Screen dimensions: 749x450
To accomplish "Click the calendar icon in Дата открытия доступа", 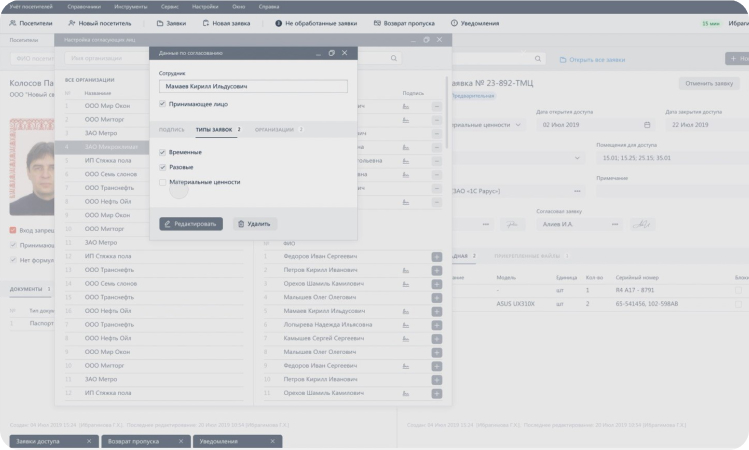I will pyautogui.click(x=647, y=125).
